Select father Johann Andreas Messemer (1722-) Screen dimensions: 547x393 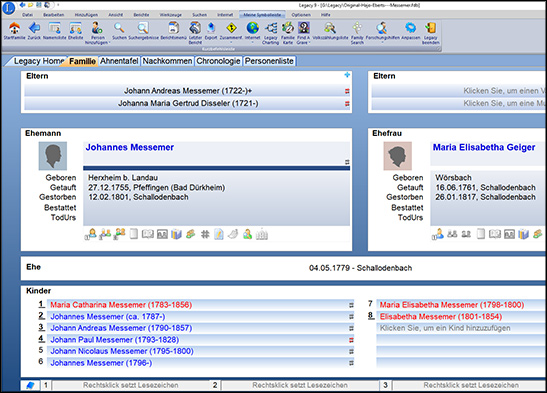188,91
